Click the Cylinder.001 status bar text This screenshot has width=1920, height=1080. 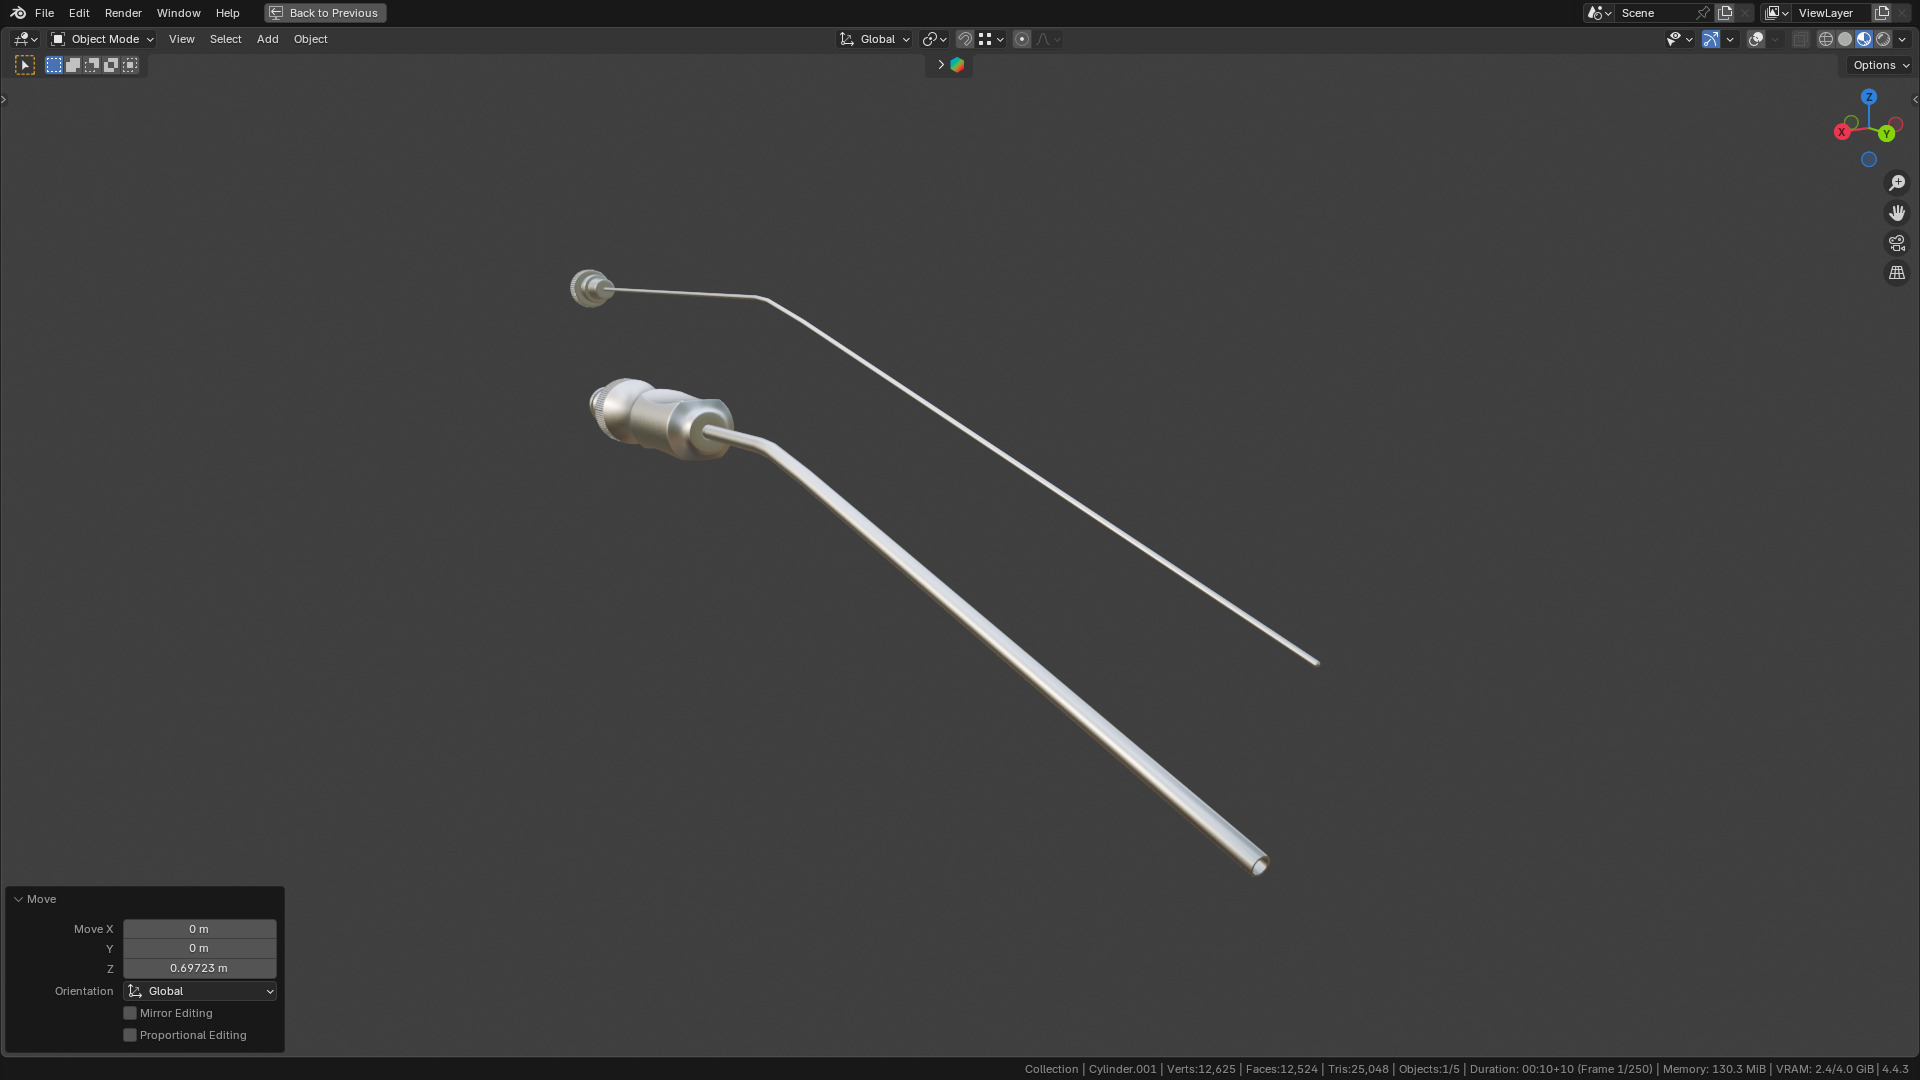click(1122, 1069)
